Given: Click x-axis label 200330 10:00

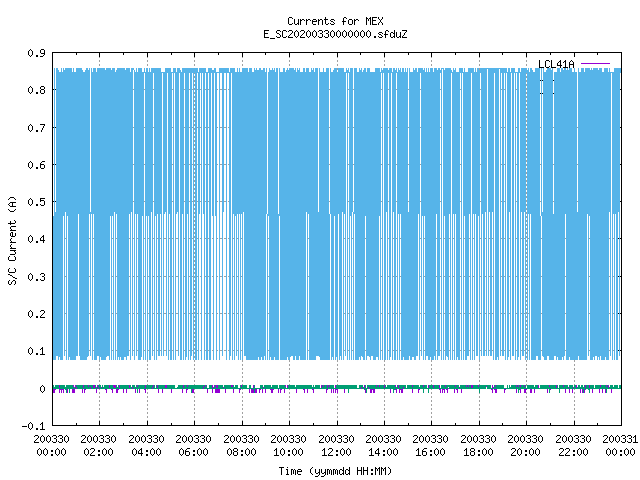Looking at the screenshot, I should (288, 446).
